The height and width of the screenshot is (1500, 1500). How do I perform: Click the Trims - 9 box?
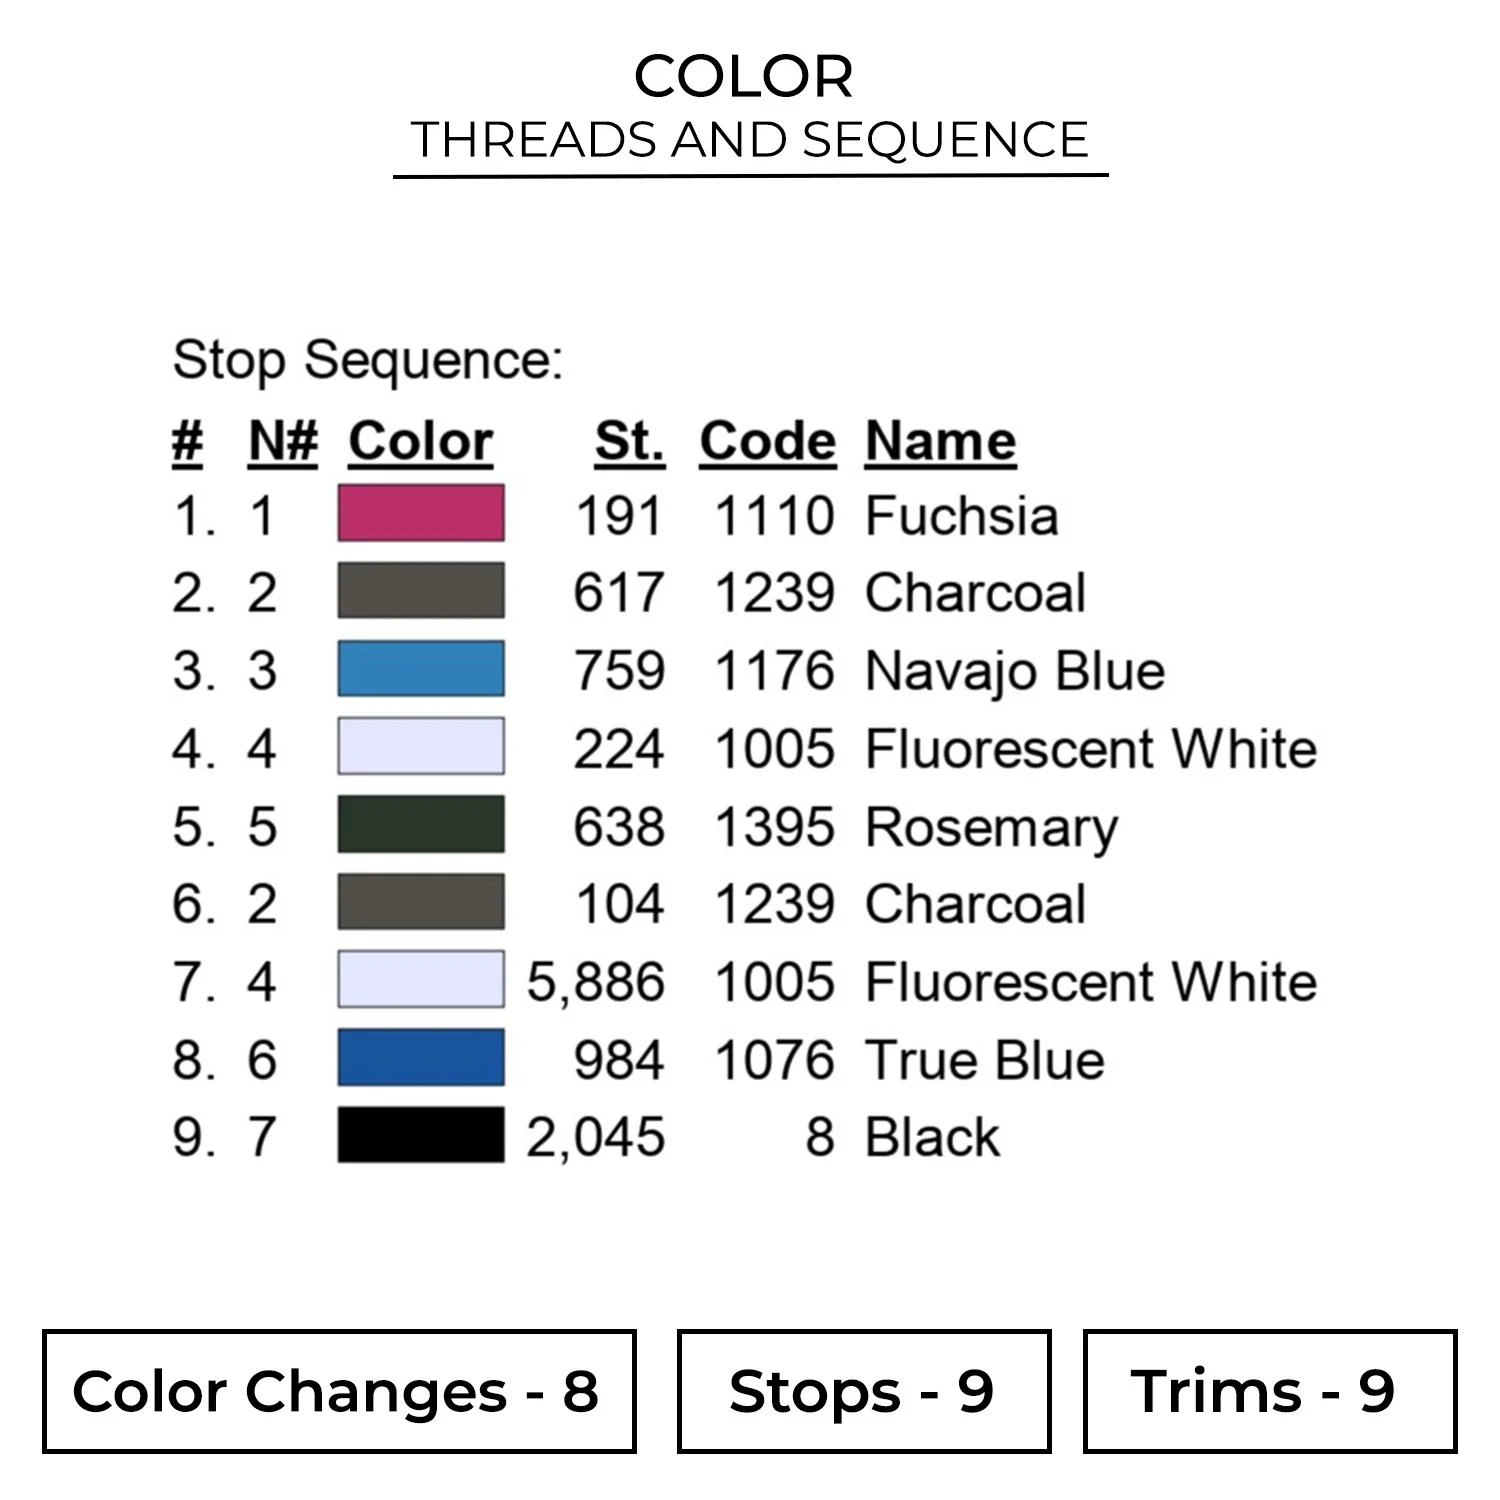point(1269,1391)
